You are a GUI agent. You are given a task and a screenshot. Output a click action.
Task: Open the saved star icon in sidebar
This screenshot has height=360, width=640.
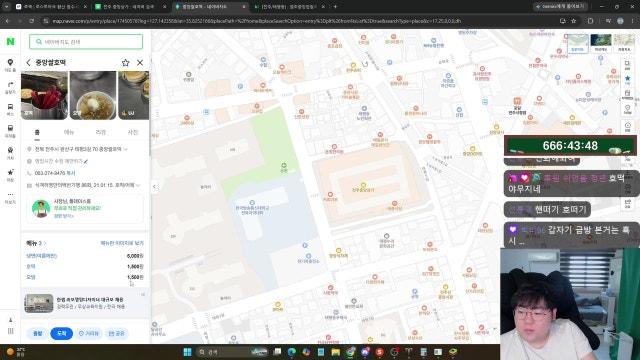click(10, 175)
